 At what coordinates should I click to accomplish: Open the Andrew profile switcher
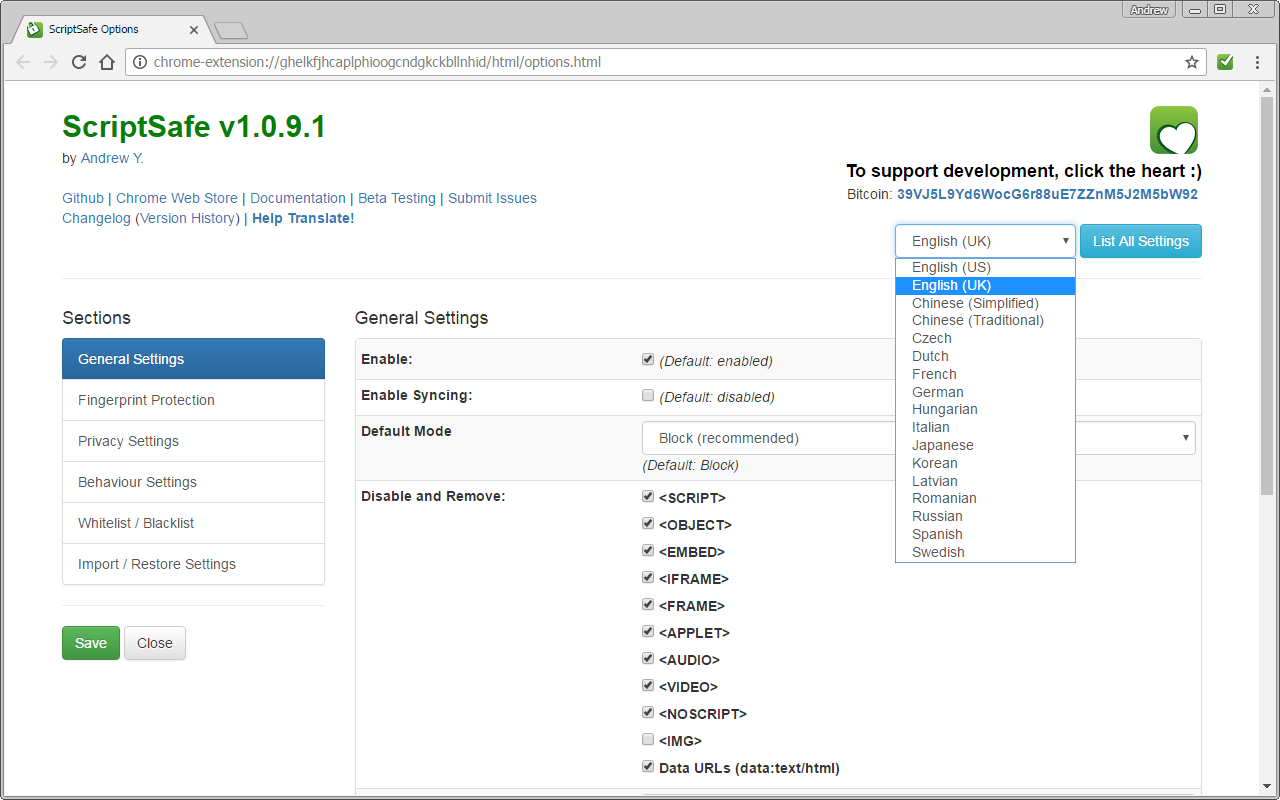[x=1149, y=10]
